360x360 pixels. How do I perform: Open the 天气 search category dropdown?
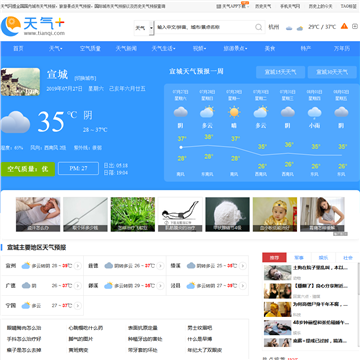[144, 28]
